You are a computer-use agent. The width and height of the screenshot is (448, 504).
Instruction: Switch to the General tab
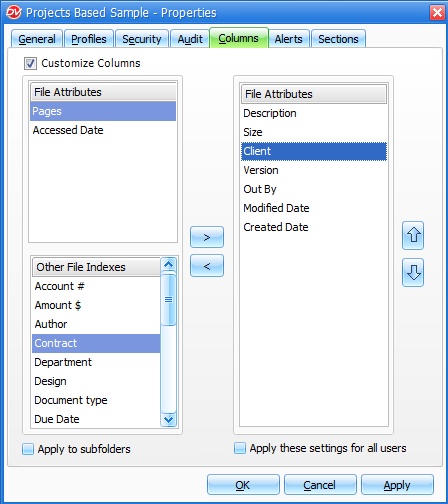[37, 39]
